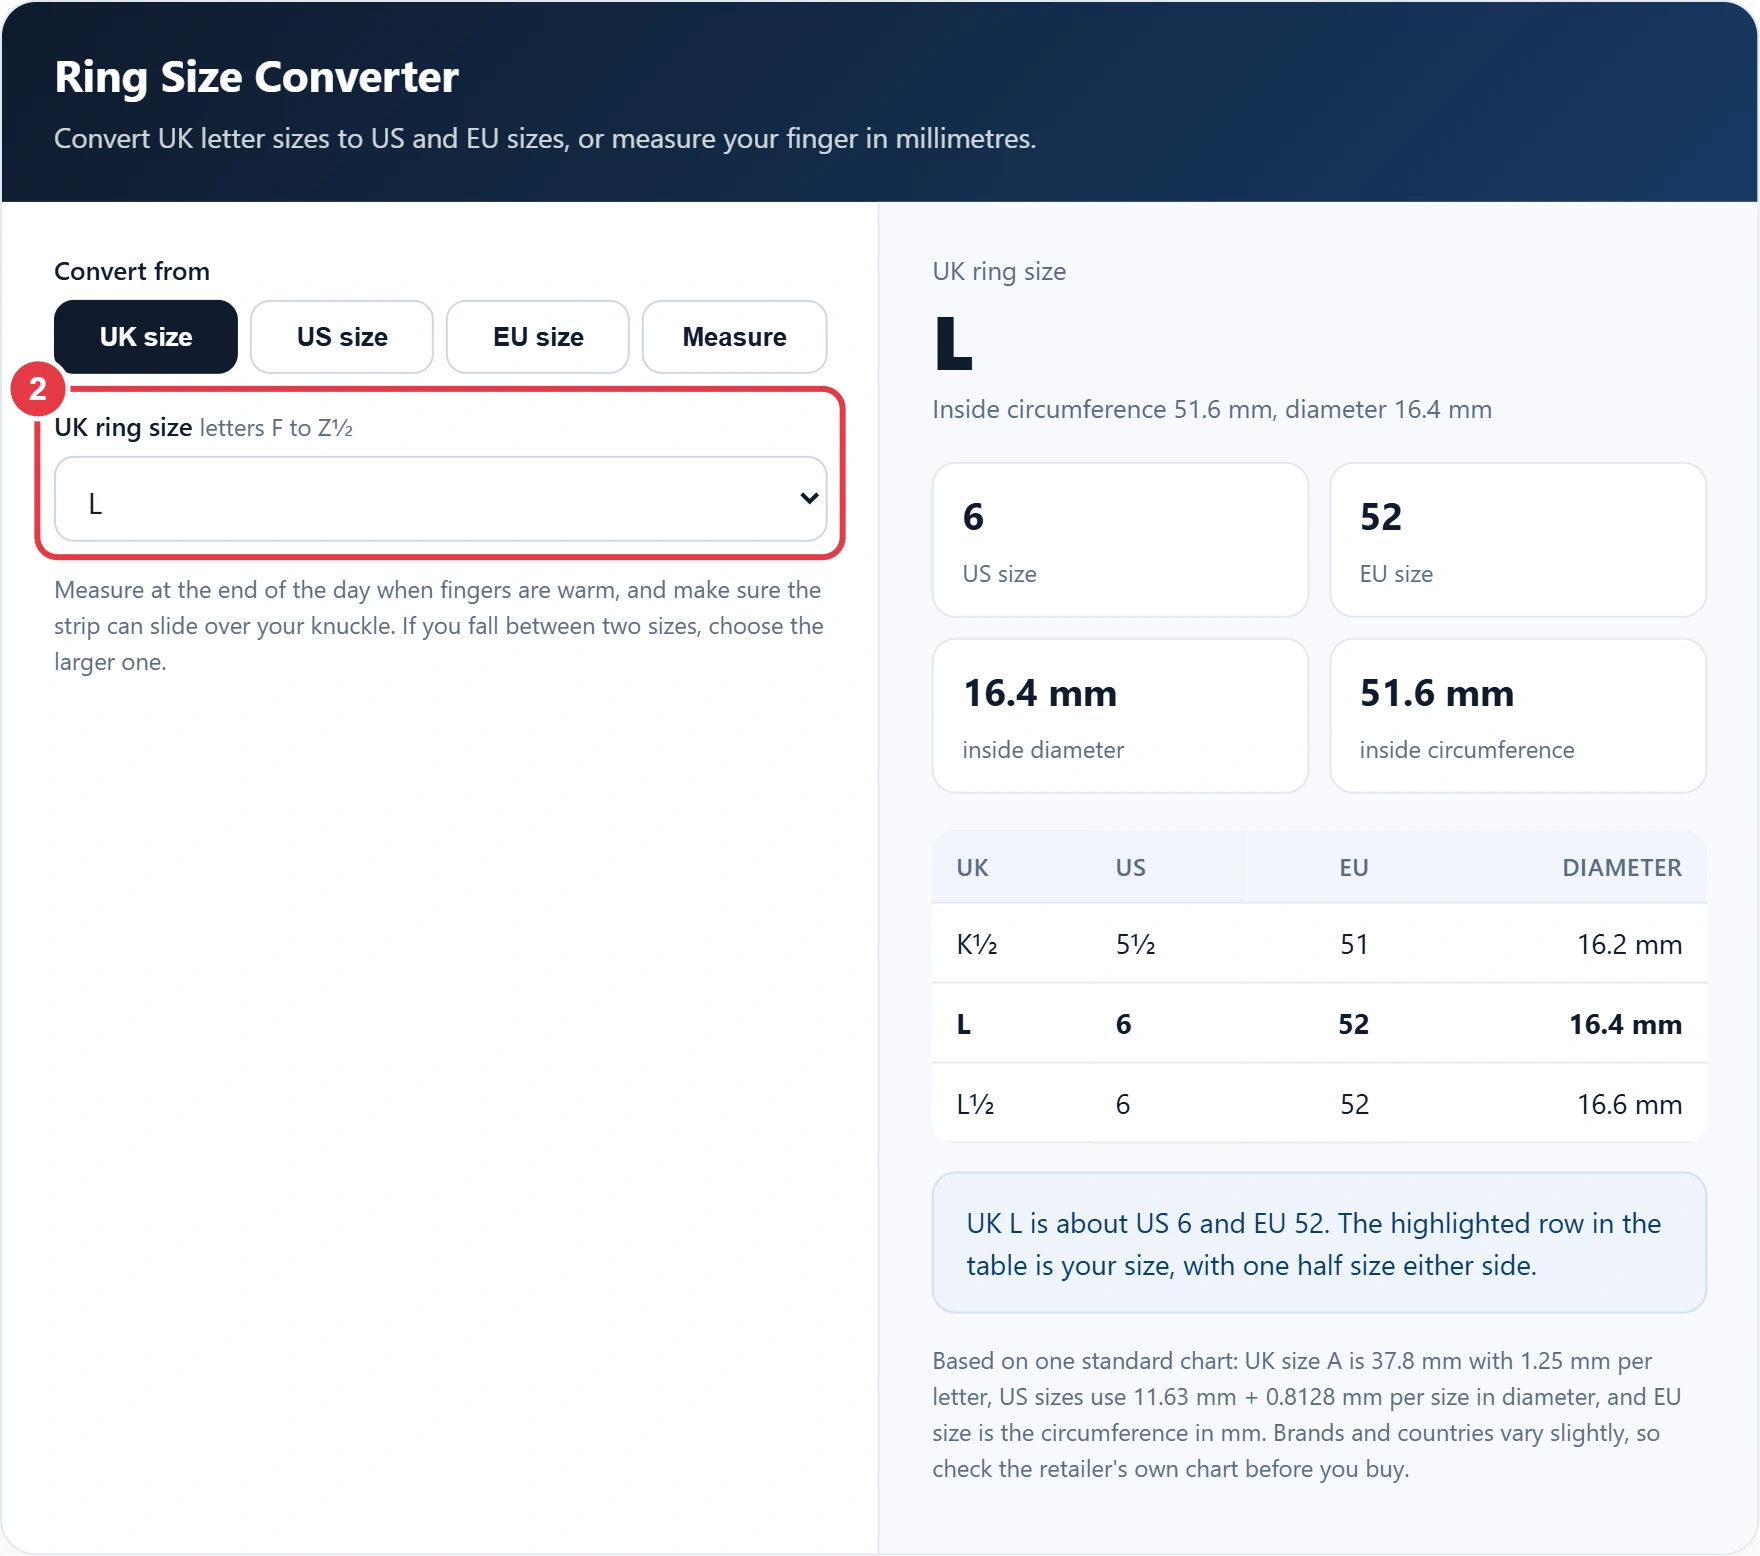Click the 'UK L is about US 6' note

pyautogui.click(x=1319, y=1243)
